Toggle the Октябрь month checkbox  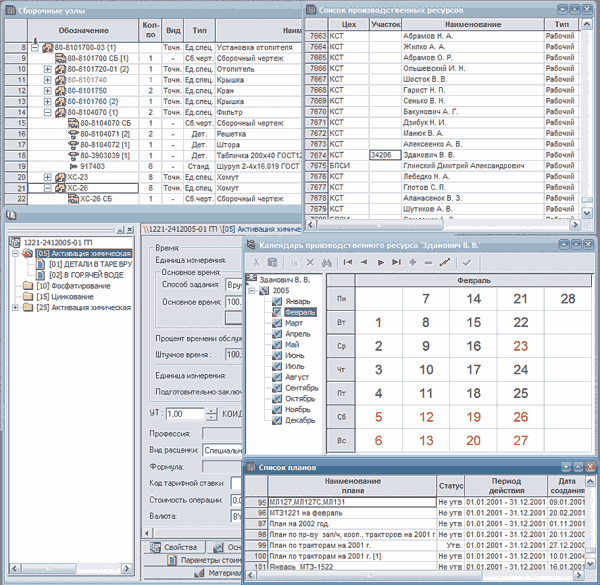277,399
